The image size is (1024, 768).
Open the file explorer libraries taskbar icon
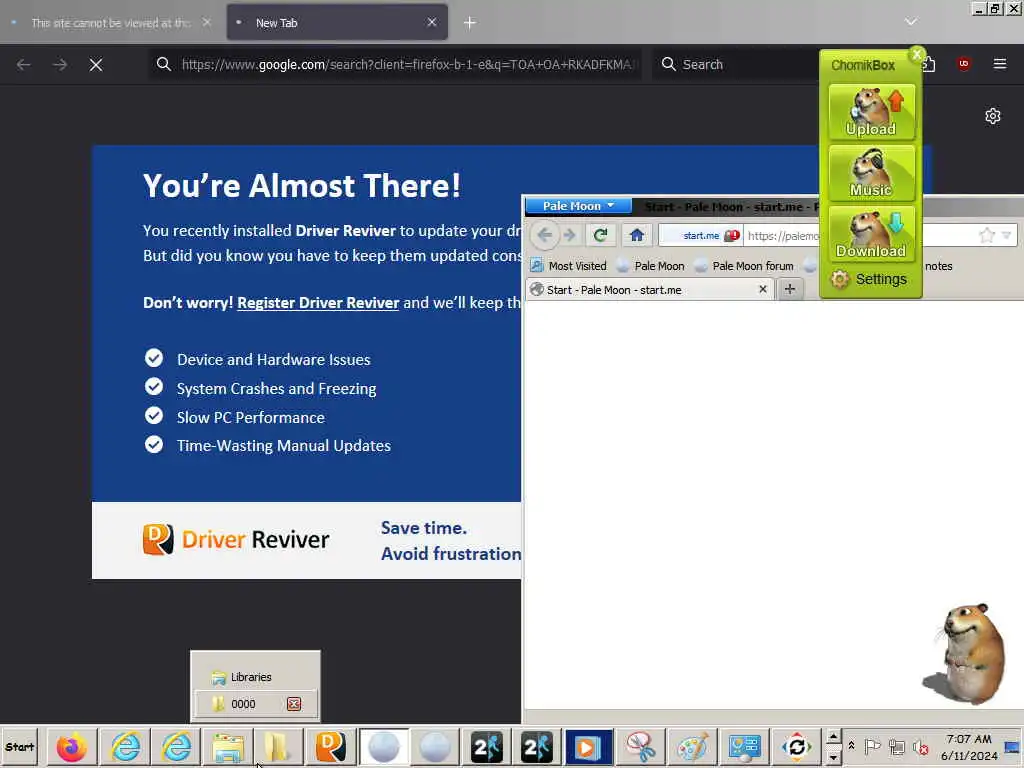click(x=228, y=747)
